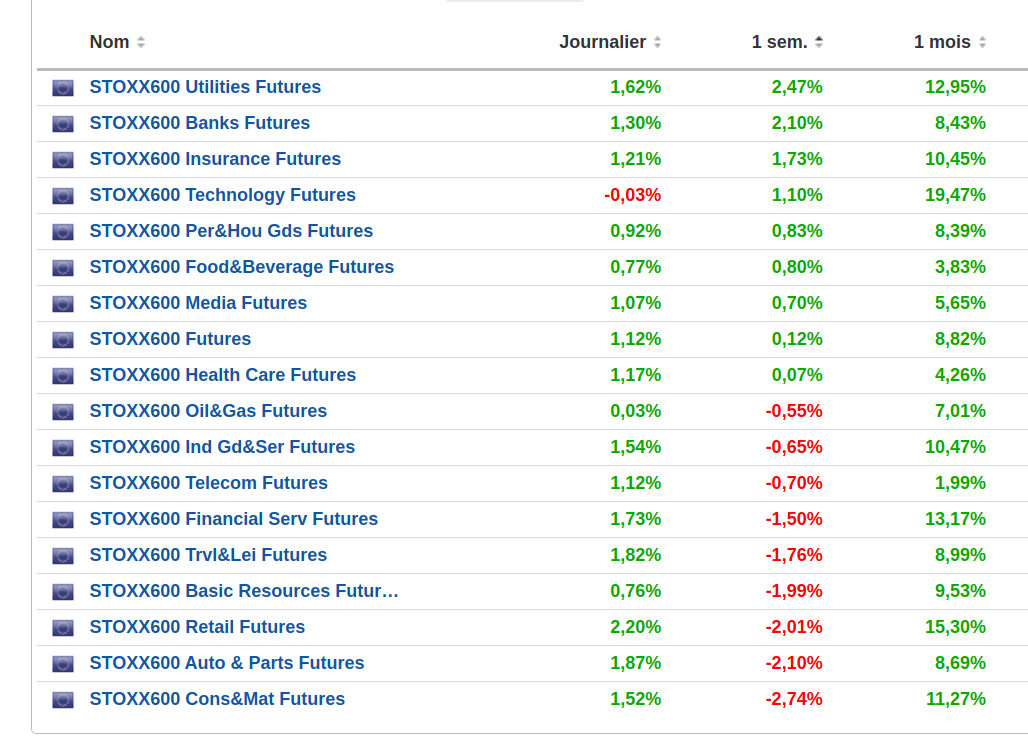Viewport: 1028px width, 745px height.
Task: Toggle the 1 sem. column sort arrow
Action: (819, 42)
